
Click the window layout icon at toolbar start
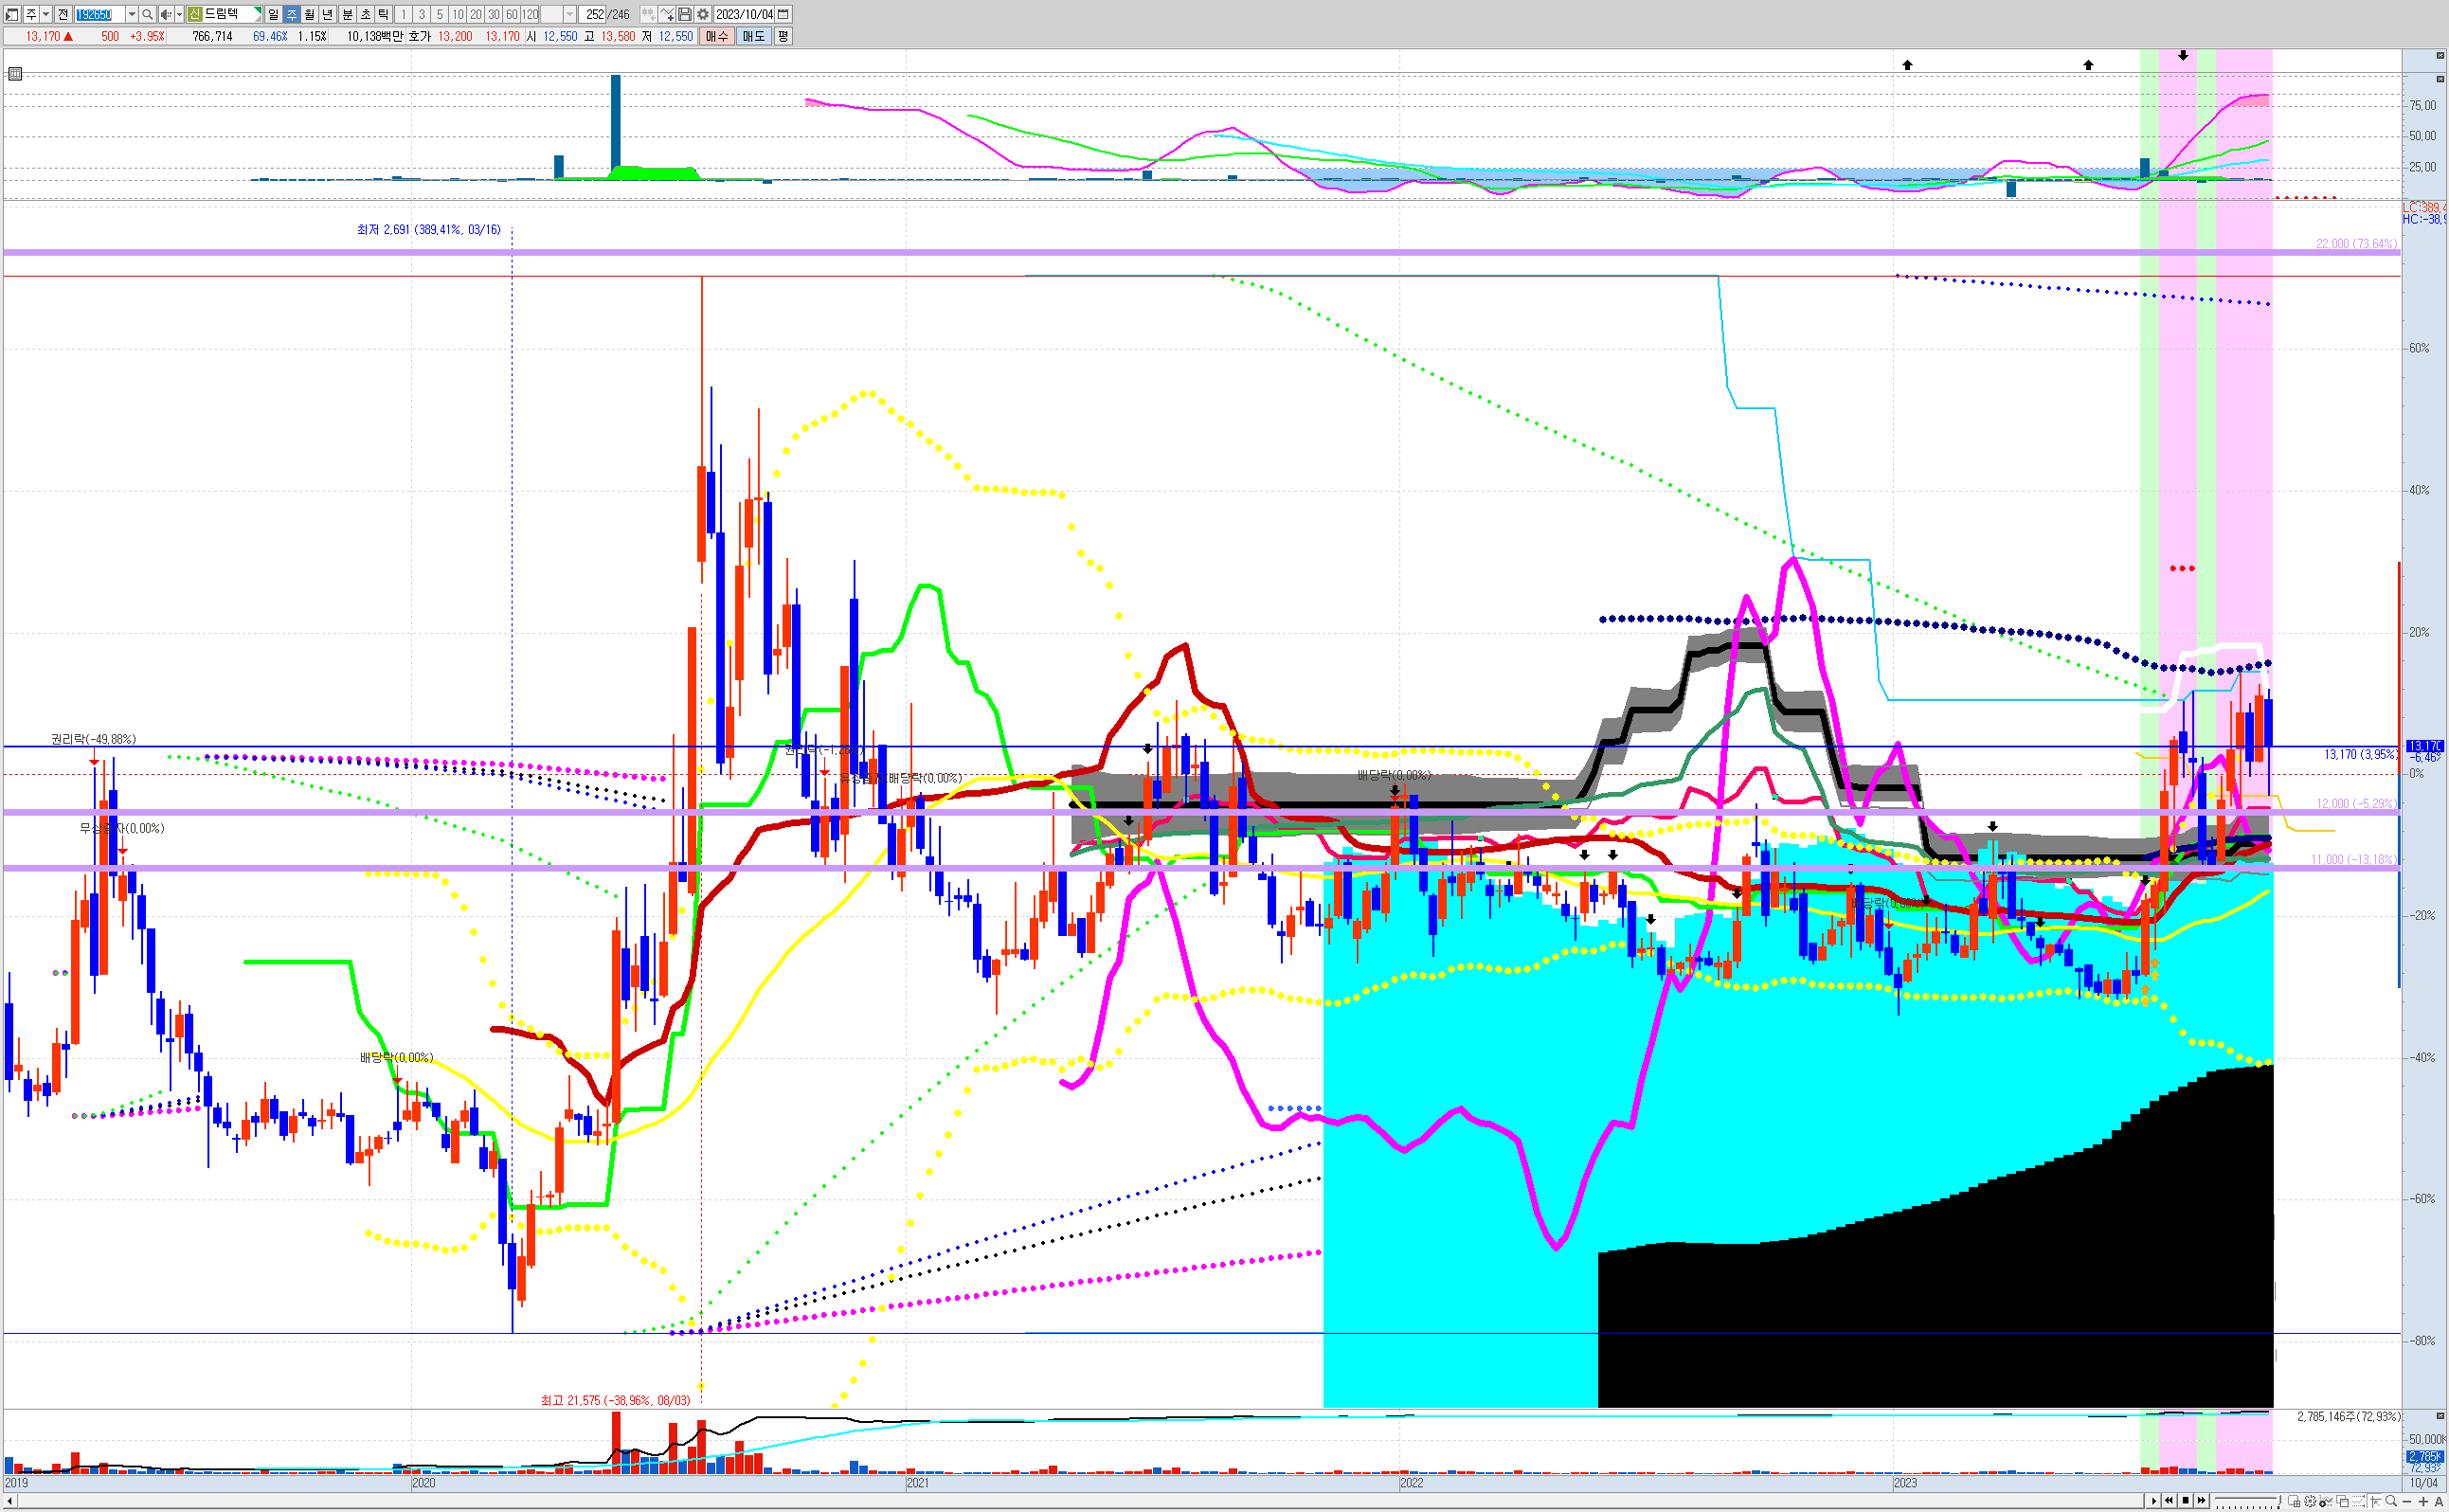coord(12,14)
